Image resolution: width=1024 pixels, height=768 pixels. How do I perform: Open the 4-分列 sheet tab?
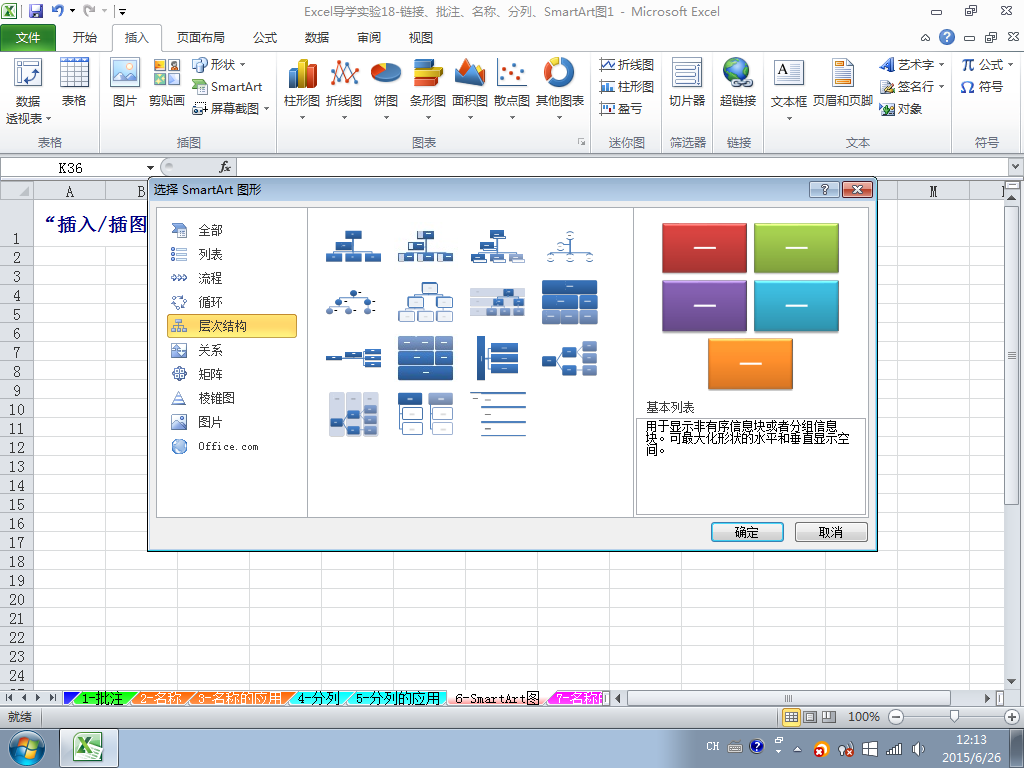[x=318, y=698]
